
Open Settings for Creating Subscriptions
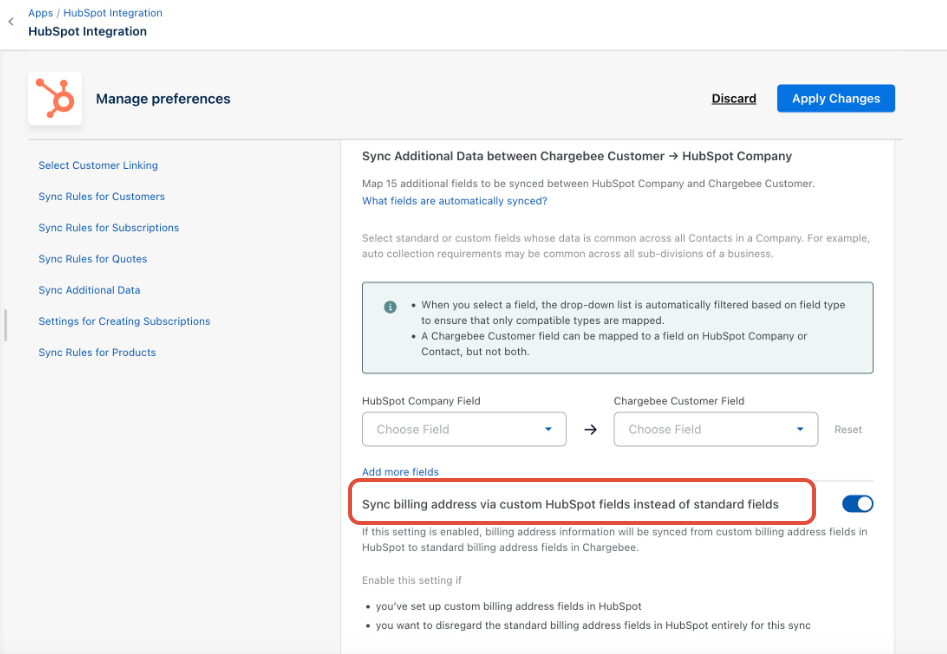tap(124, 322)
